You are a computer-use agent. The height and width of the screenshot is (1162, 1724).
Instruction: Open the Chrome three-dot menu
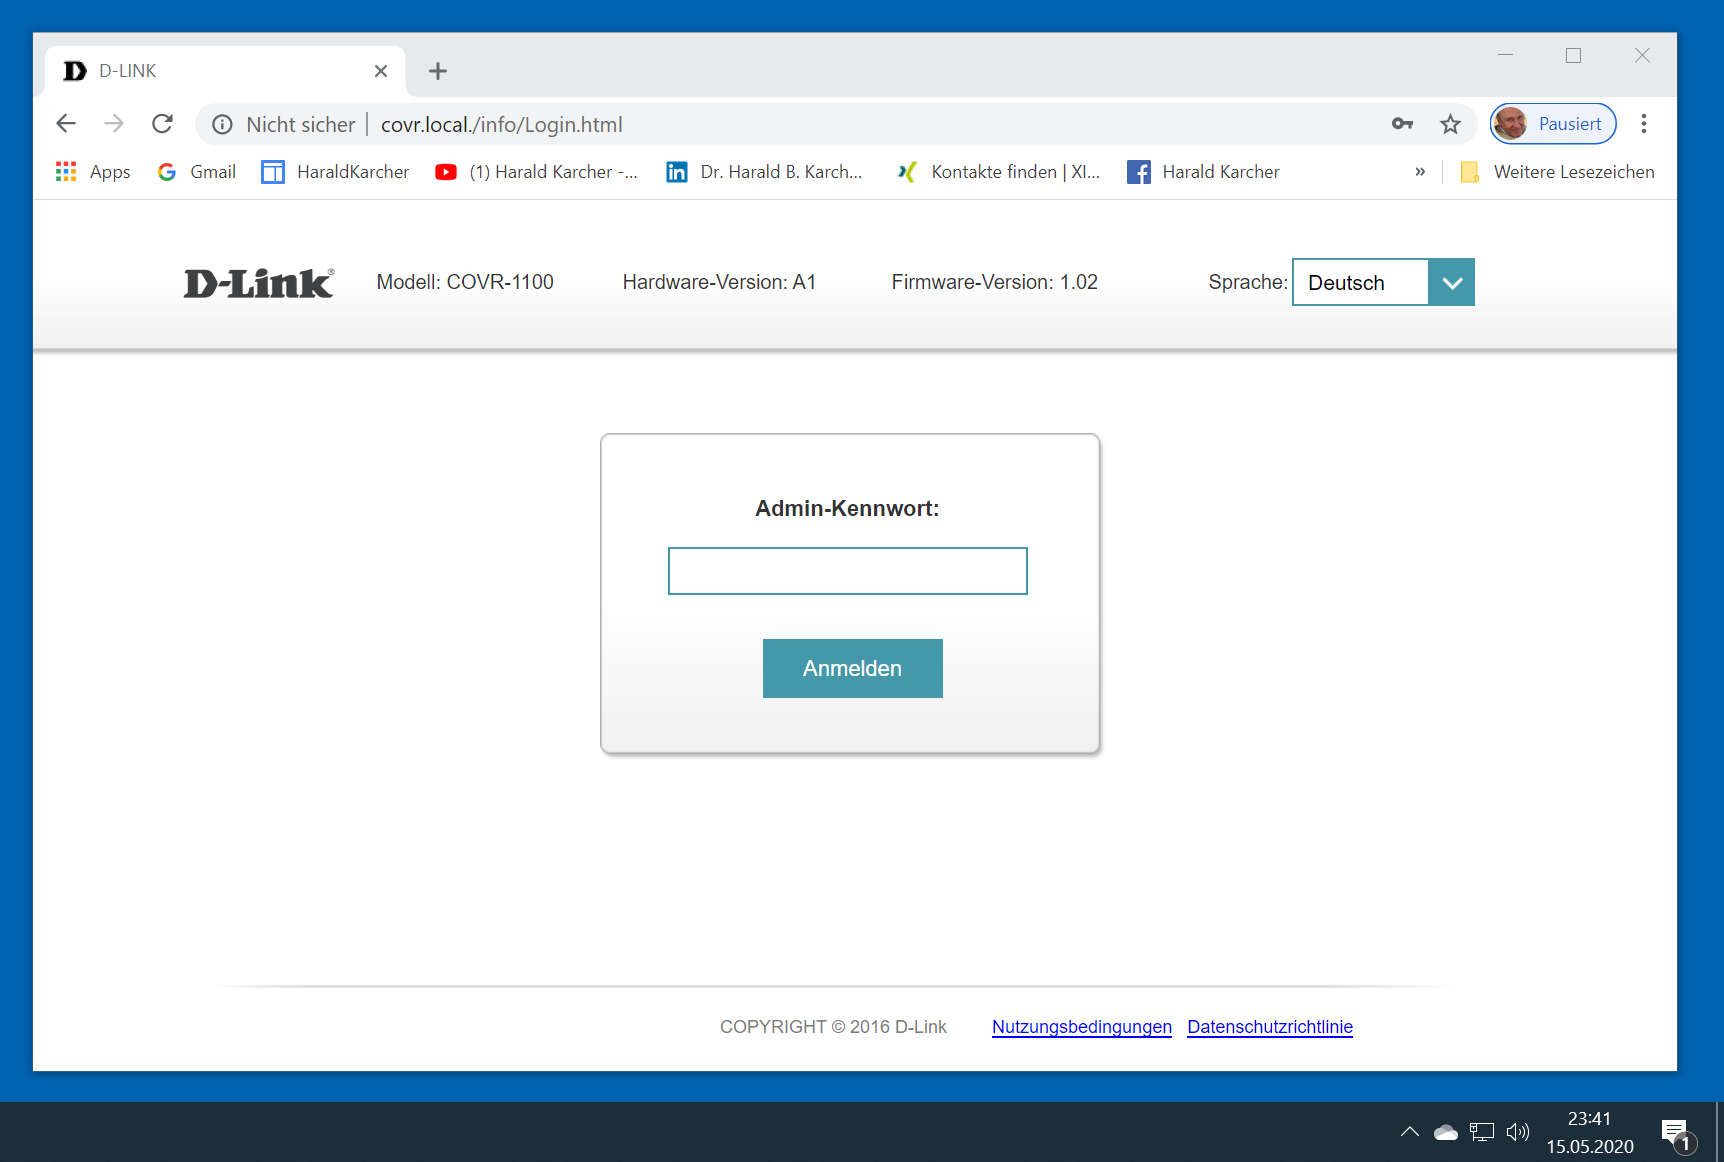tap(1643, 124)
